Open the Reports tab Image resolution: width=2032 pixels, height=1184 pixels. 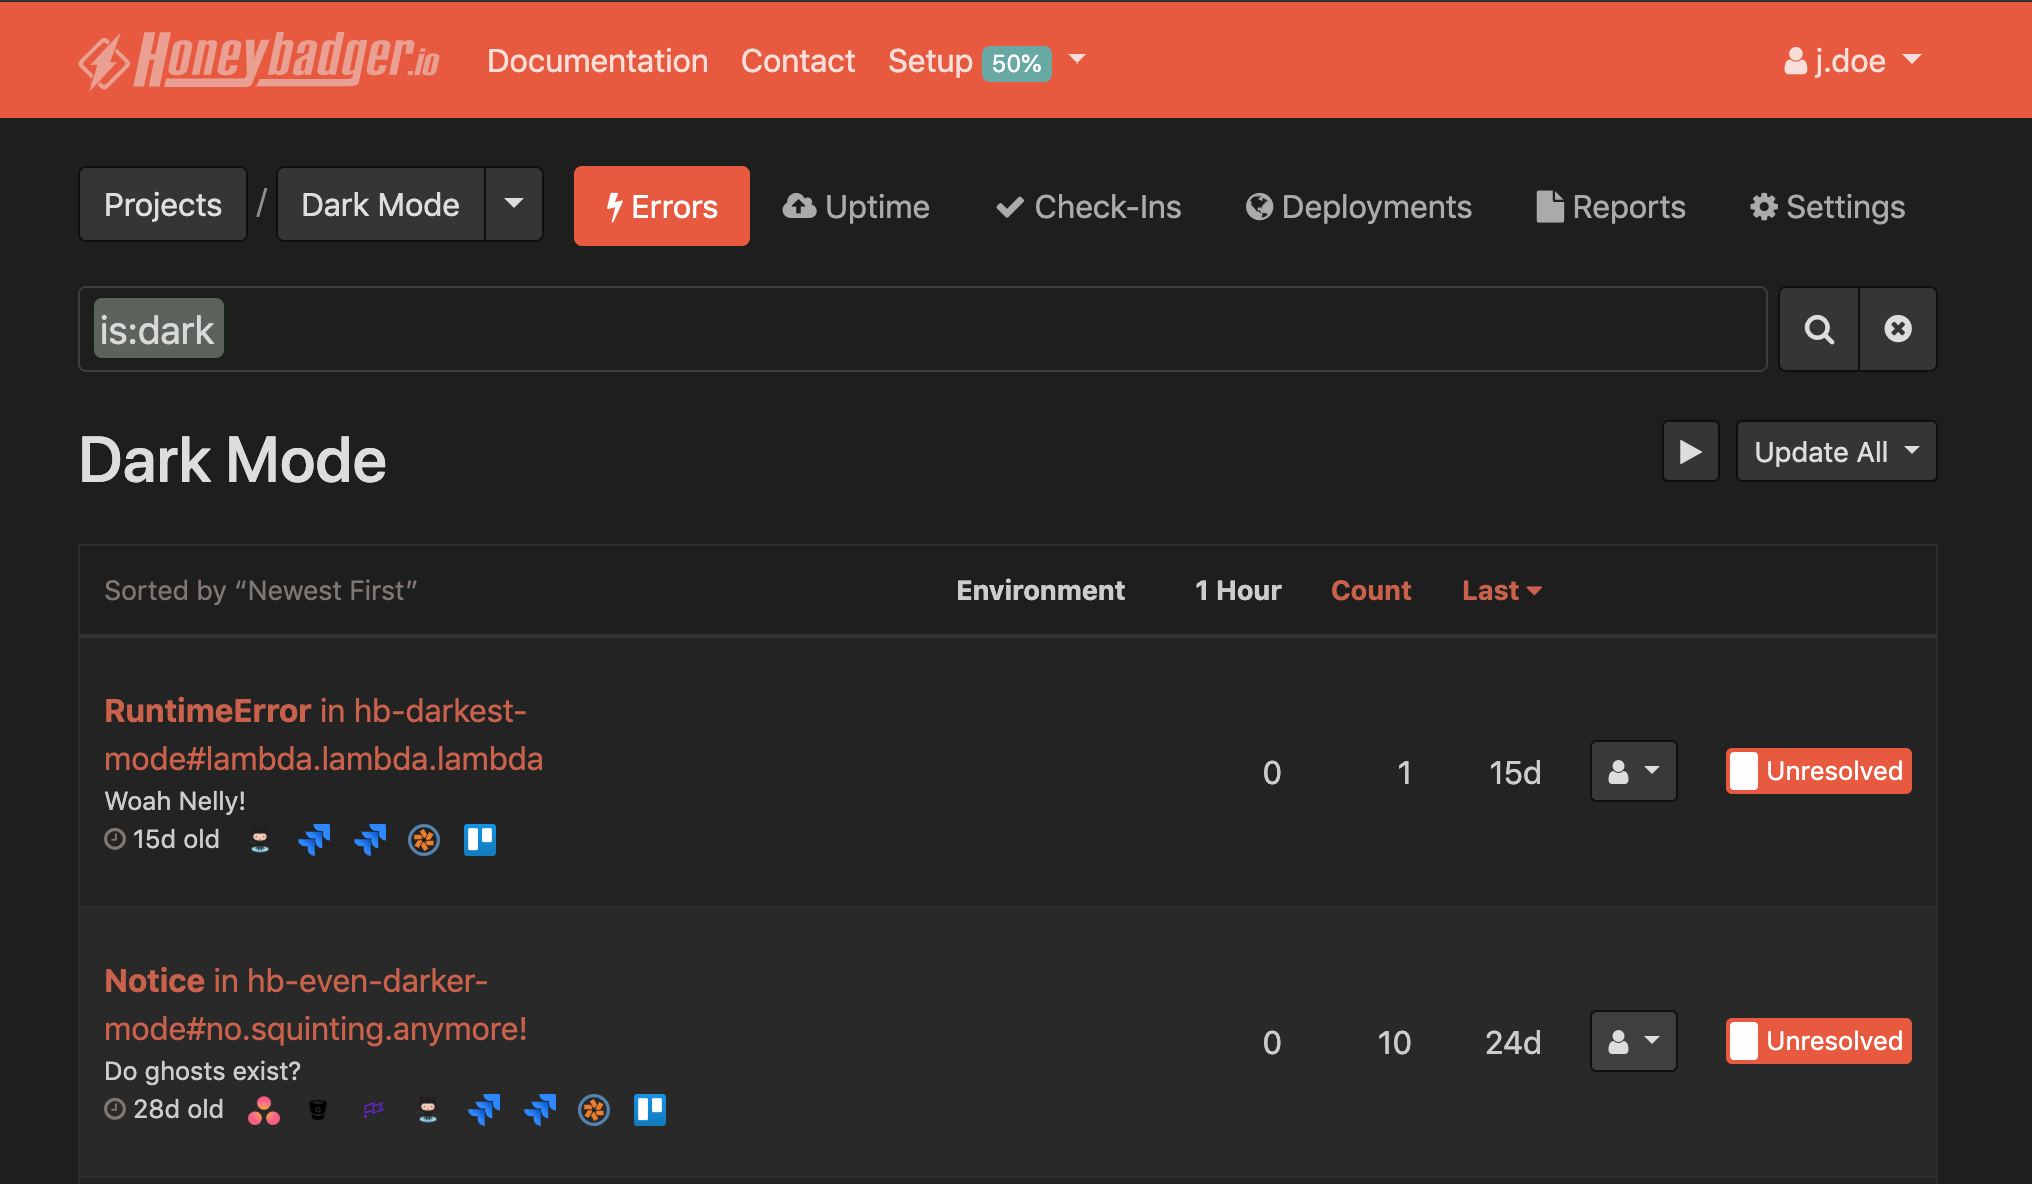pos(1611,206)
